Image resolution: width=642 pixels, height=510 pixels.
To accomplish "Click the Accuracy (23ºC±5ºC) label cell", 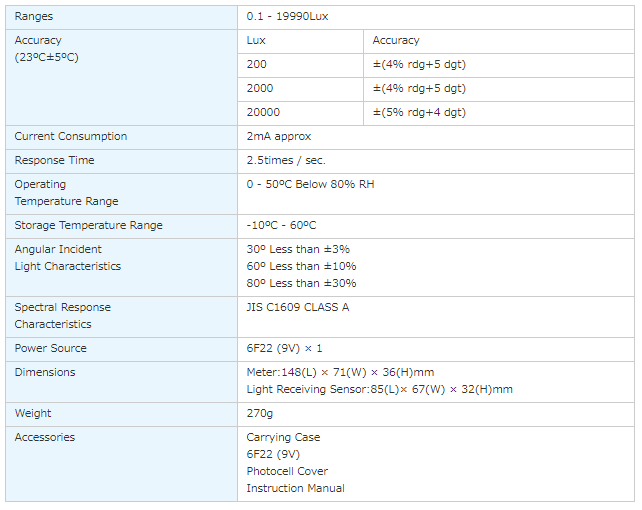I will click(46, 49).
